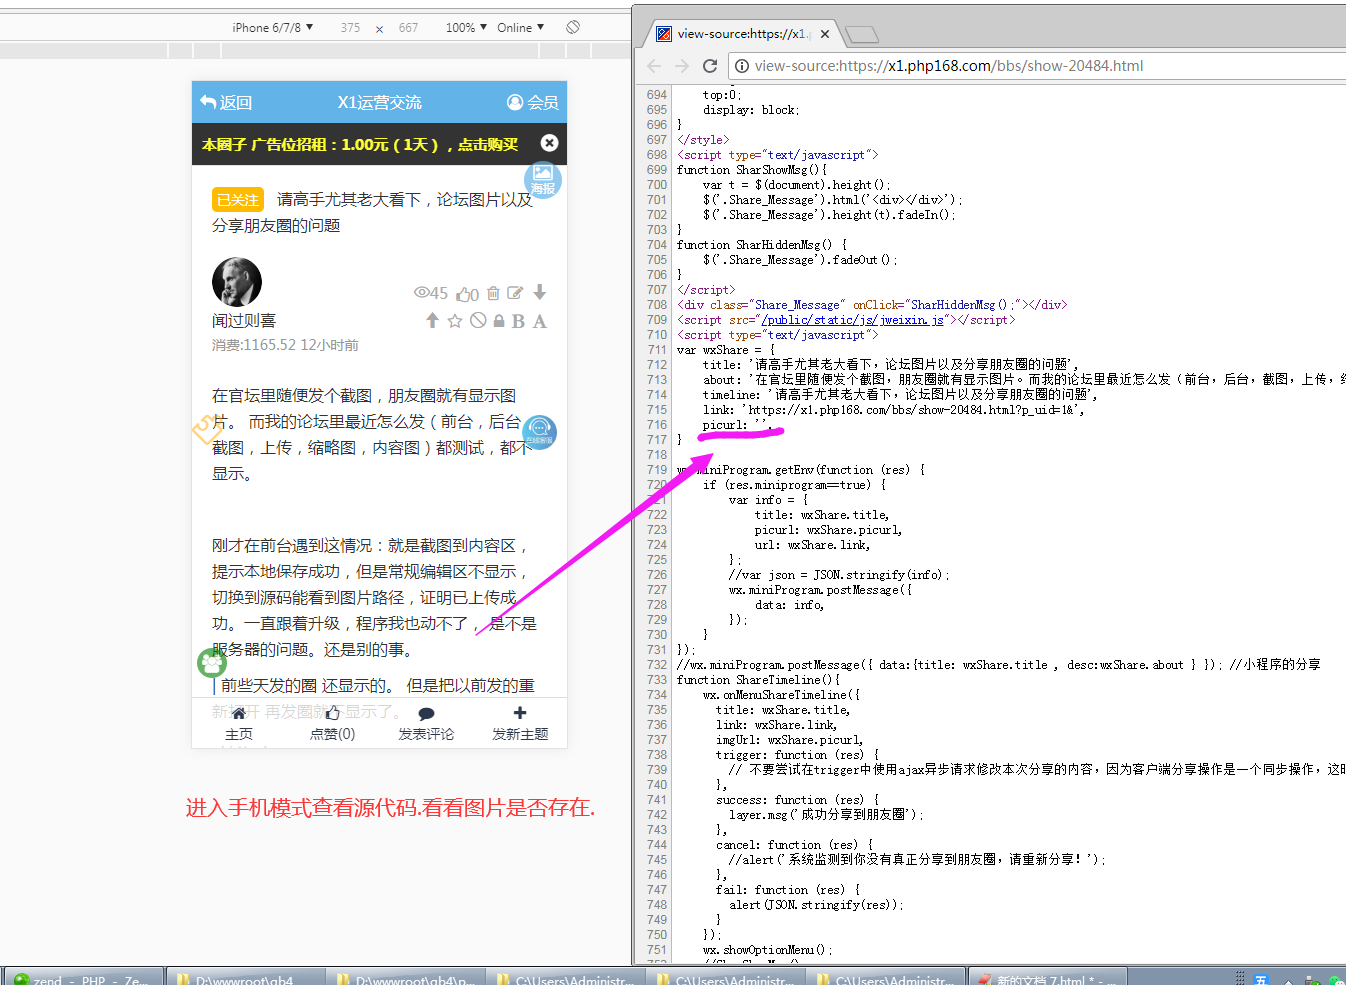Toggle the 已关注 followed badge
Screen dimensions: 1346x985
237,200
